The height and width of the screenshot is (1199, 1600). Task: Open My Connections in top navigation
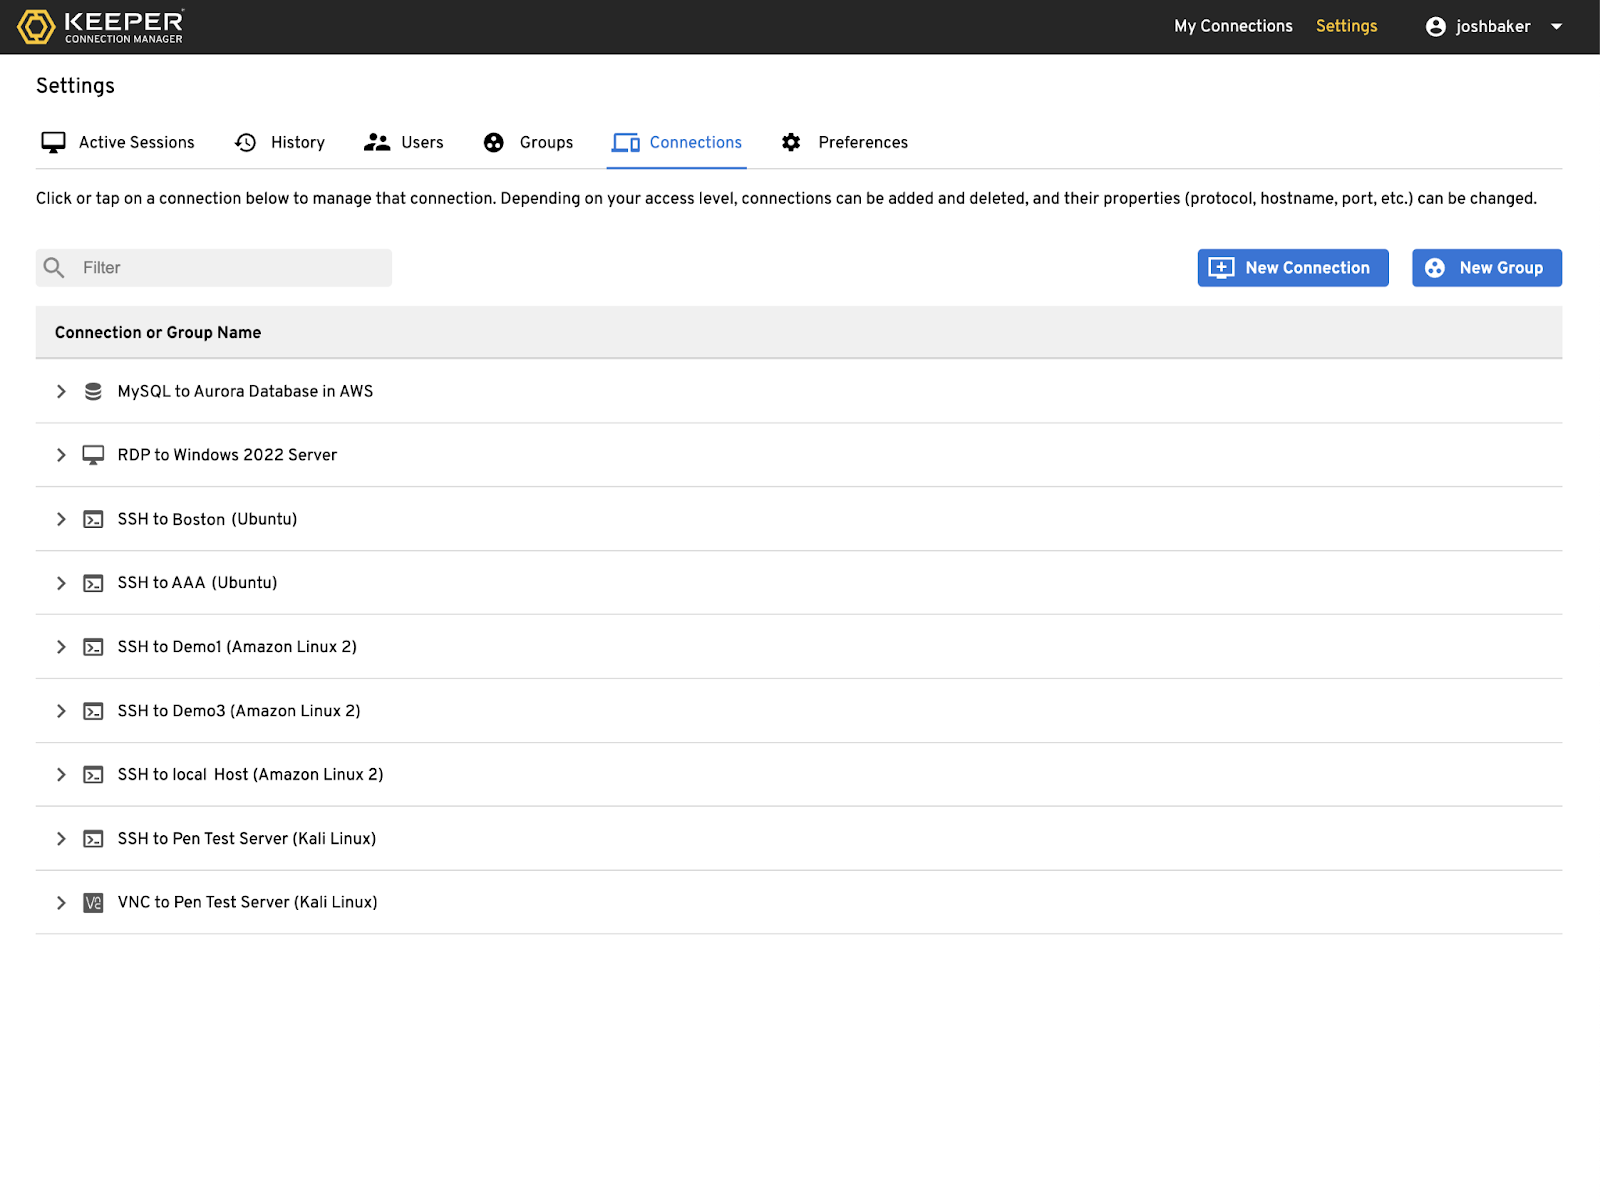[x=1233, y=26]
